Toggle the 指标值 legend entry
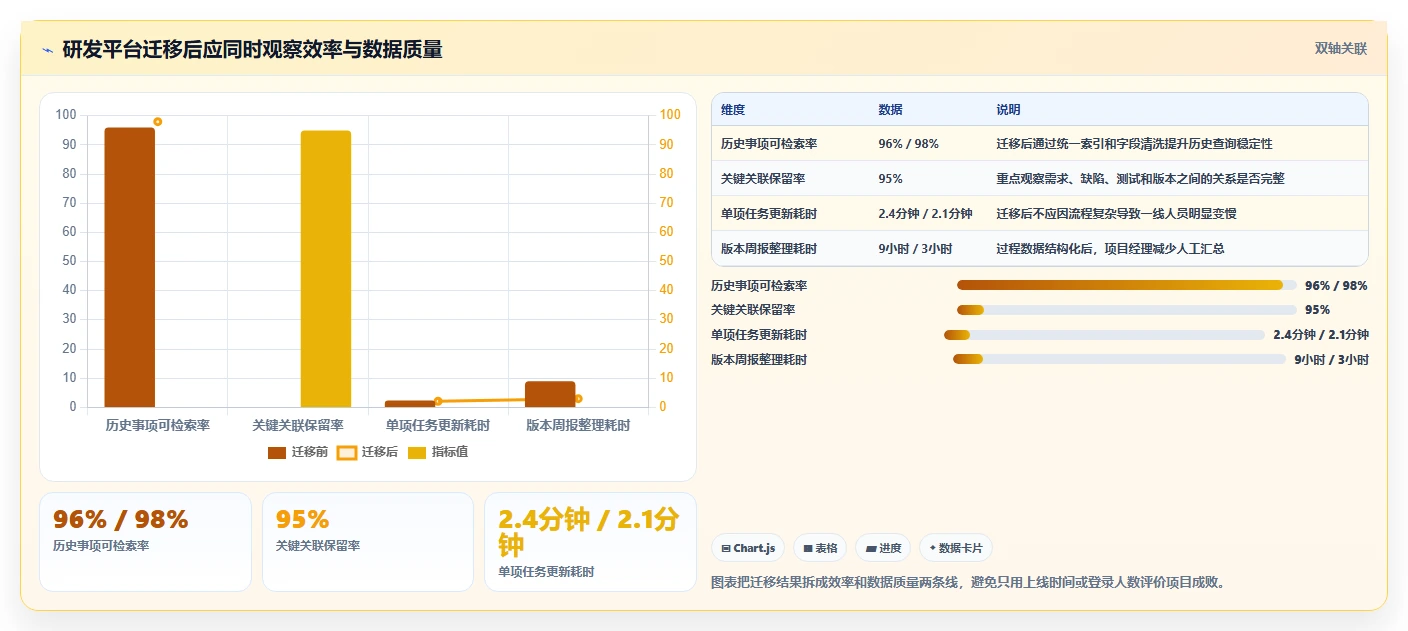 (x=438, y=452)
